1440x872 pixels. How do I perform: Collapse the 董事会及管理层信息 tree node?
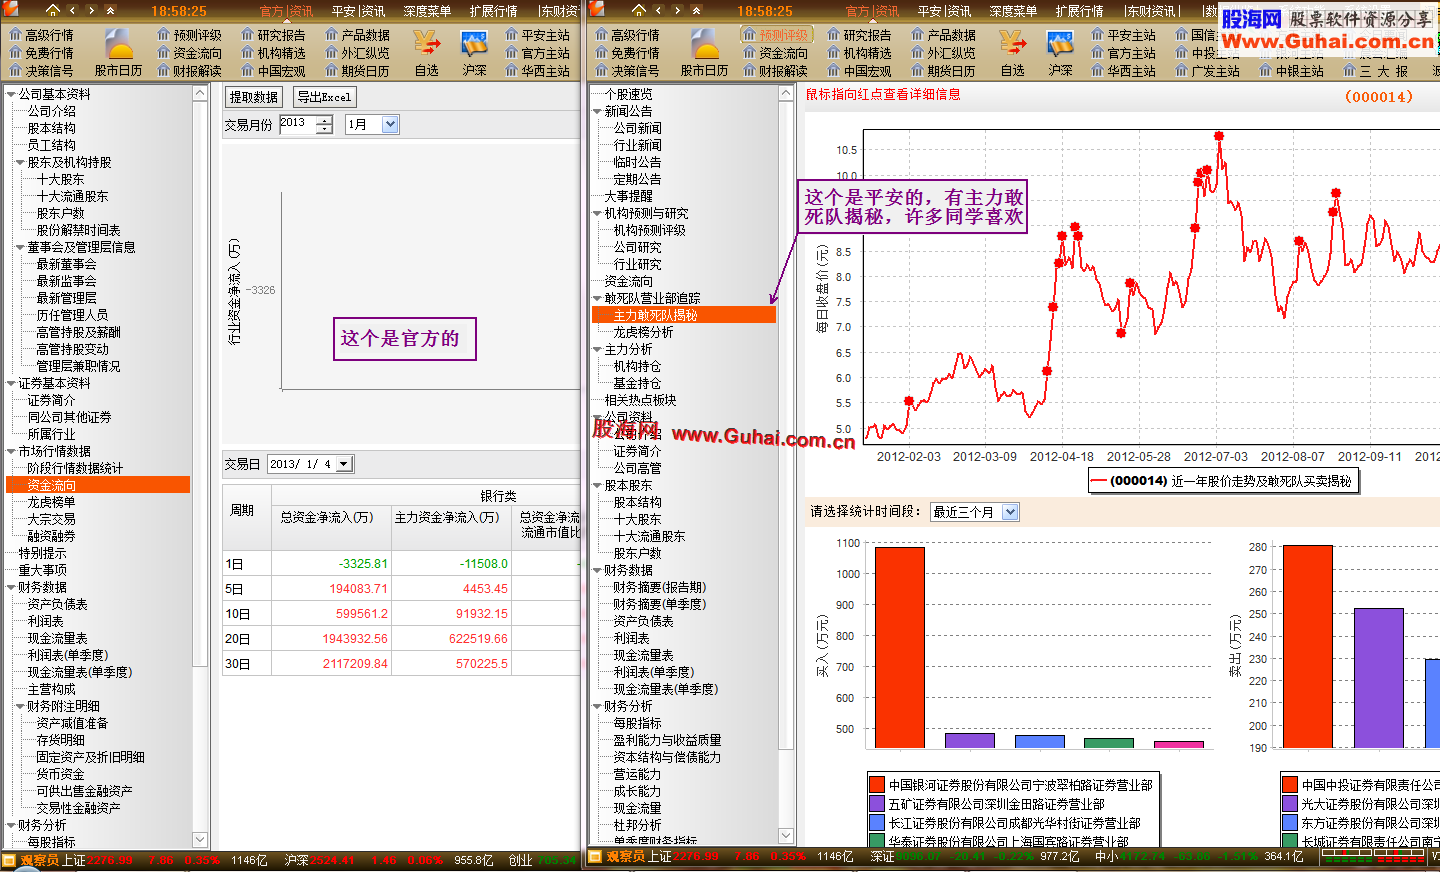click(20, 247)
